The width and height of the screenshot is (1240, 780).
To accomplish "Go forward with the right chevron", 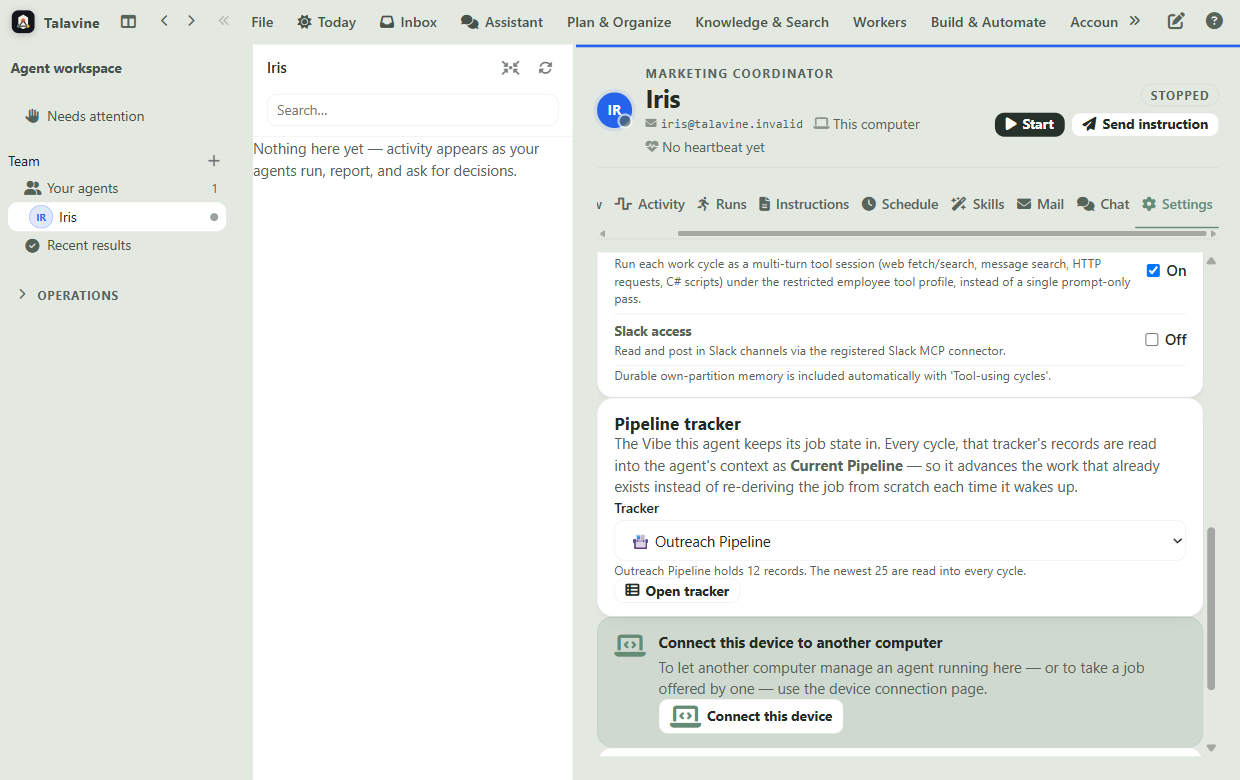I will click(191, 21).
